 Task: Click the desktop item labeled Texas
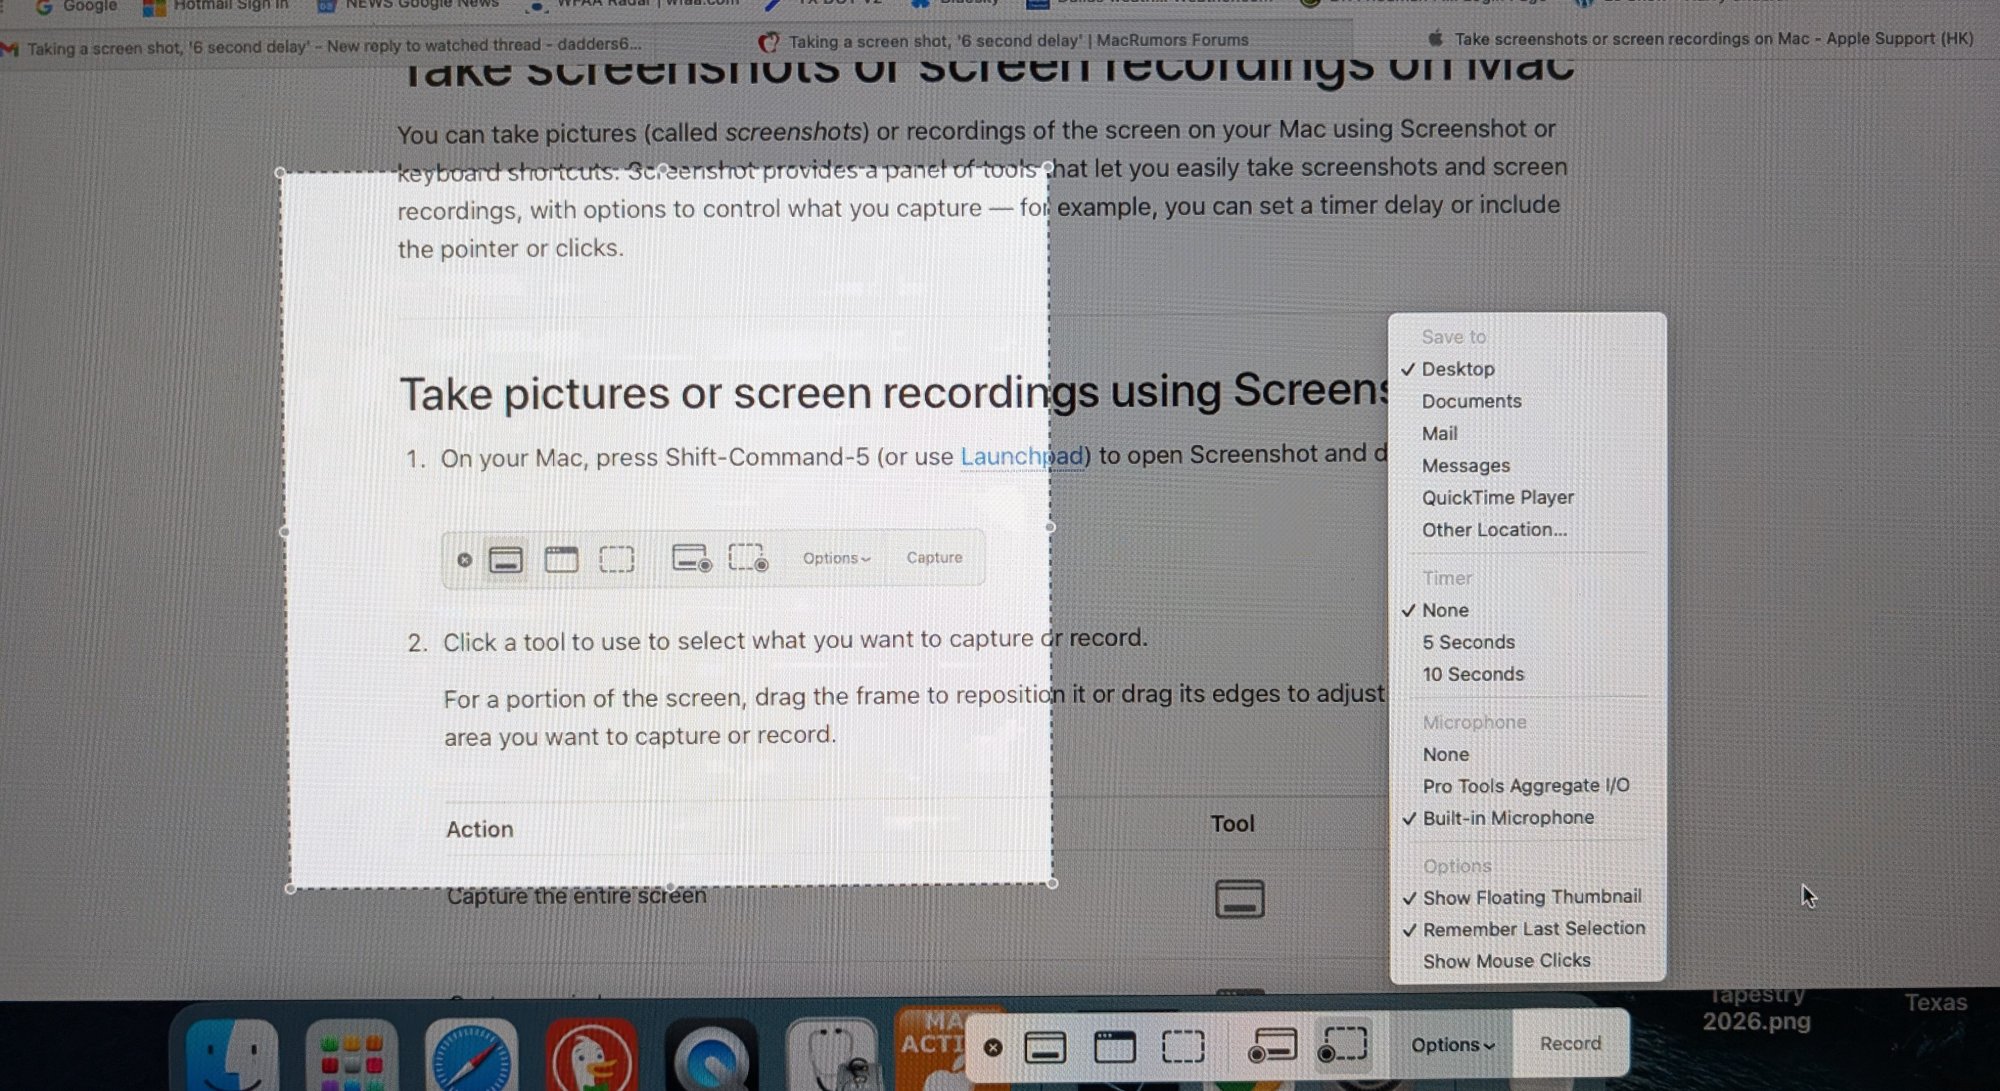pos(1935,1003)
